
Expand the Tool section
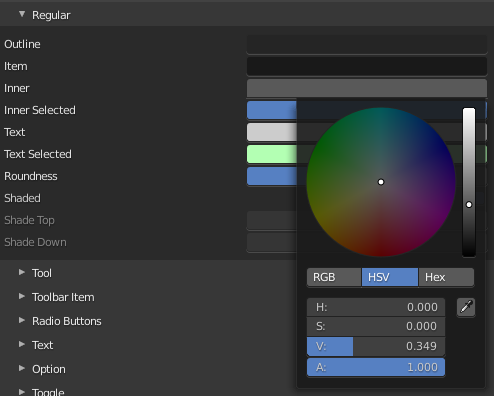tap(22, 272)
